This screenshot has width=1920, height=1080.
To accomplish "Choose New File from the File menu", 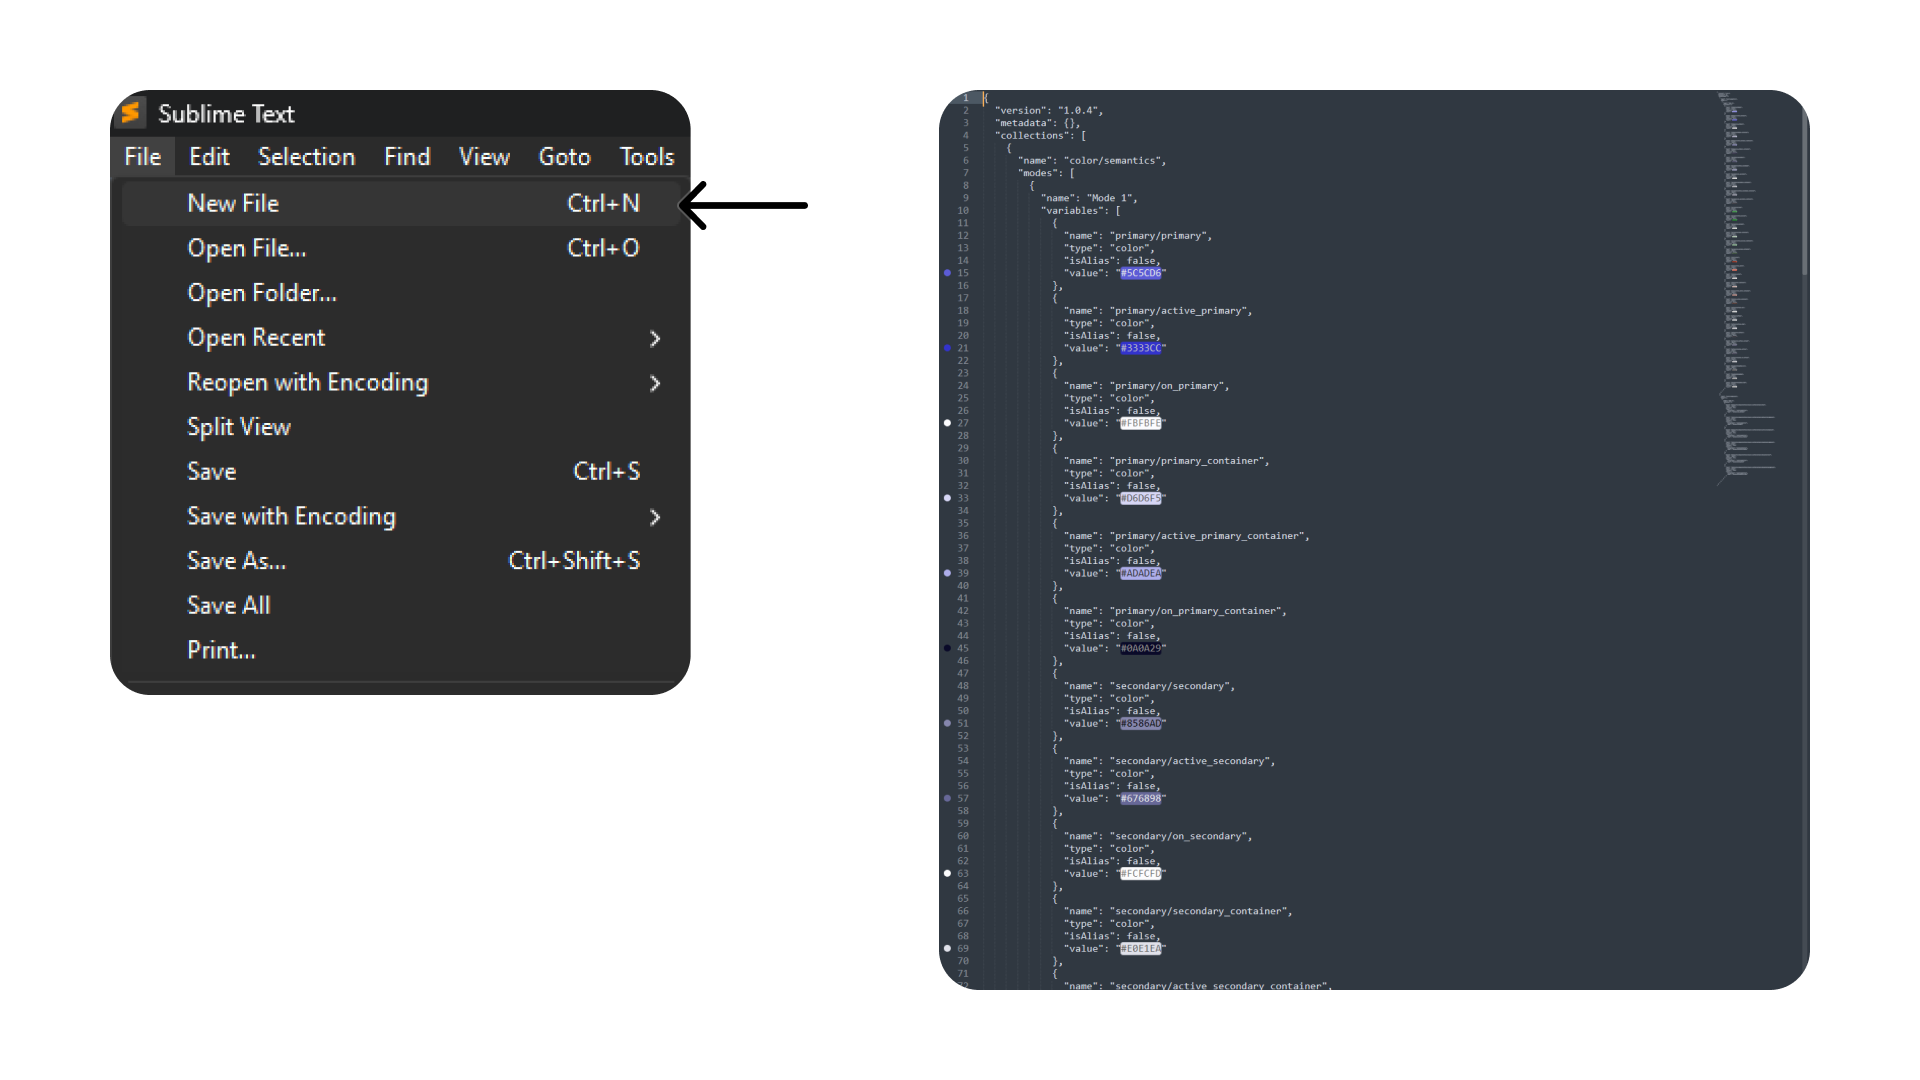I will click(x=233, y=204).
